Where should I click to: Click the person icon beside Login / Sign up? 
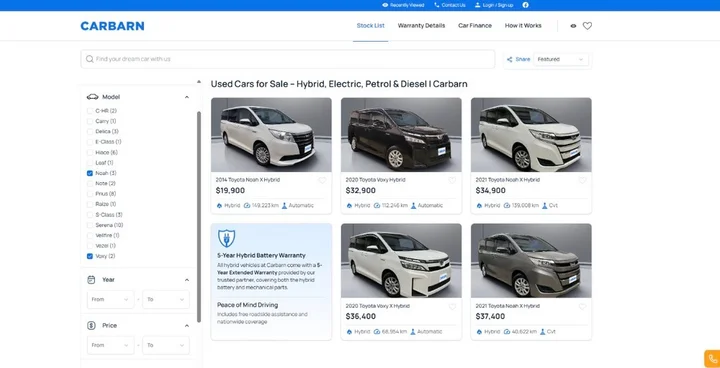point(478,5)
